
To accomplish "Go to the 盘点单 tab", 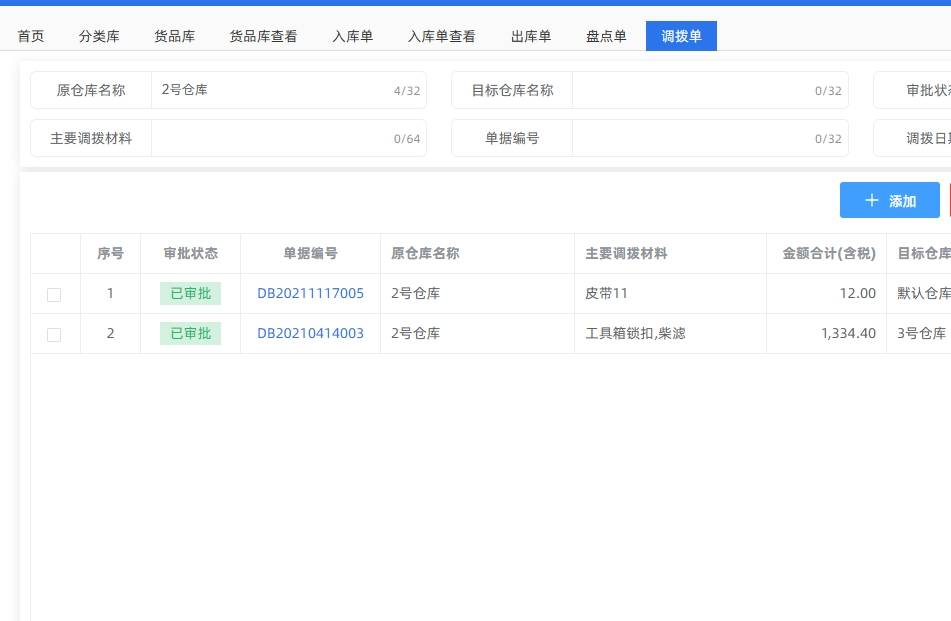I will (606, 36).
